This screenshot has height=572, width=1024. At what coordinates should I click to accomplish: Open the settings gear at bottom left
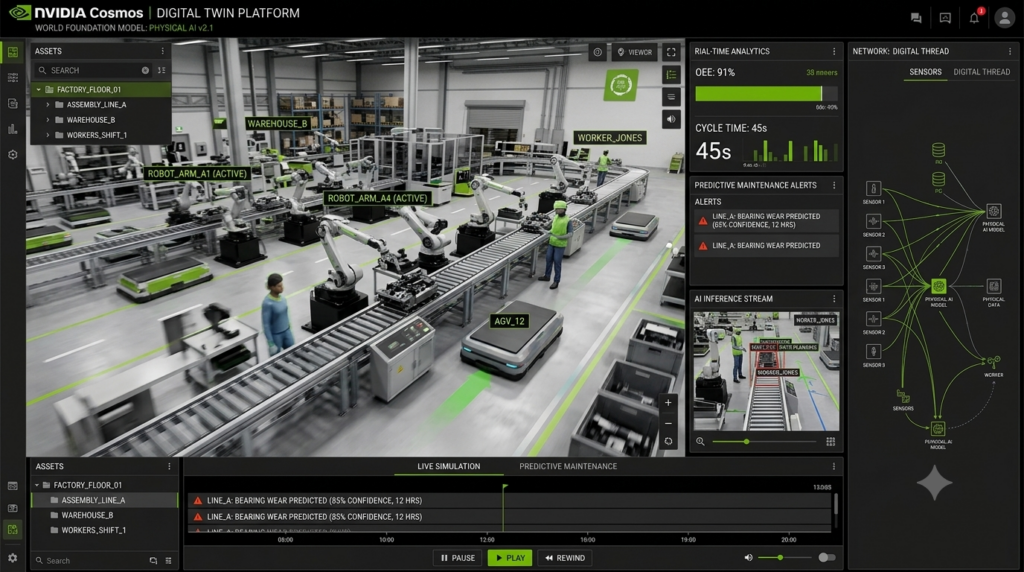[12, 558]
